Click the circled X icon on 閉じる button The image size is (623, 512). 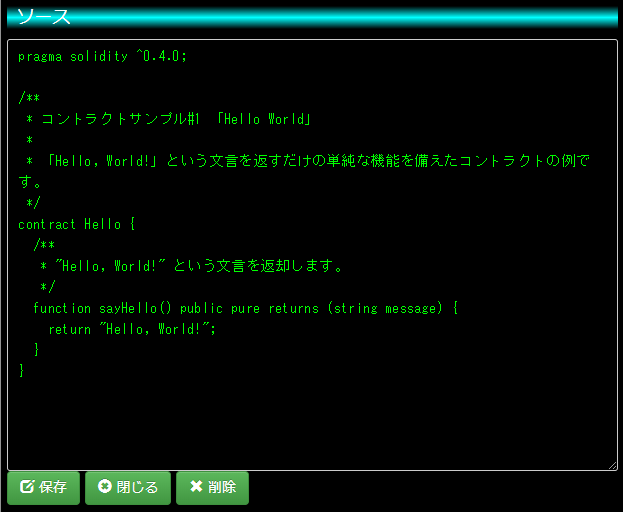tap(105, 486)
